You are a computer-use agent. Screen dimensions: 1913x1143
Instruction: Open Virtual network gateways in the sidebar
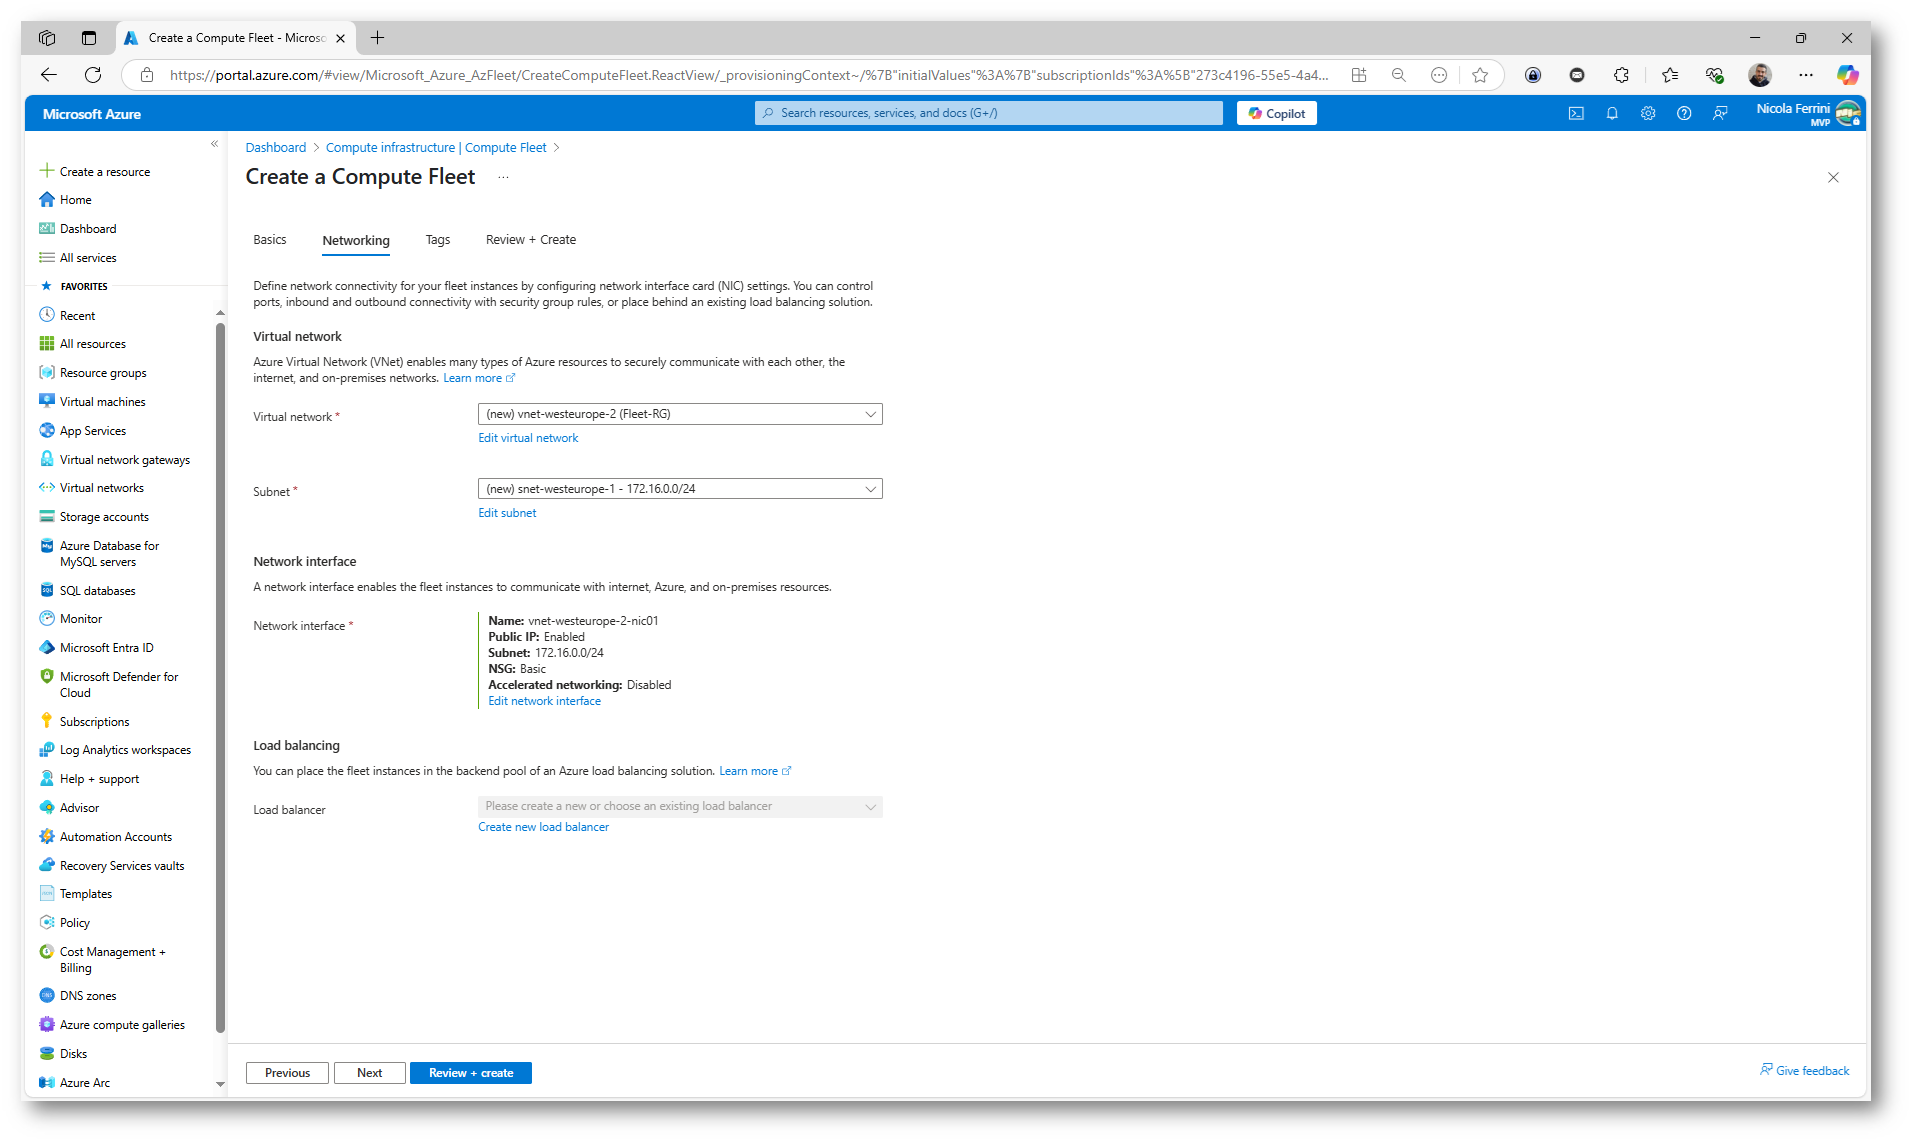click(124, 459)
